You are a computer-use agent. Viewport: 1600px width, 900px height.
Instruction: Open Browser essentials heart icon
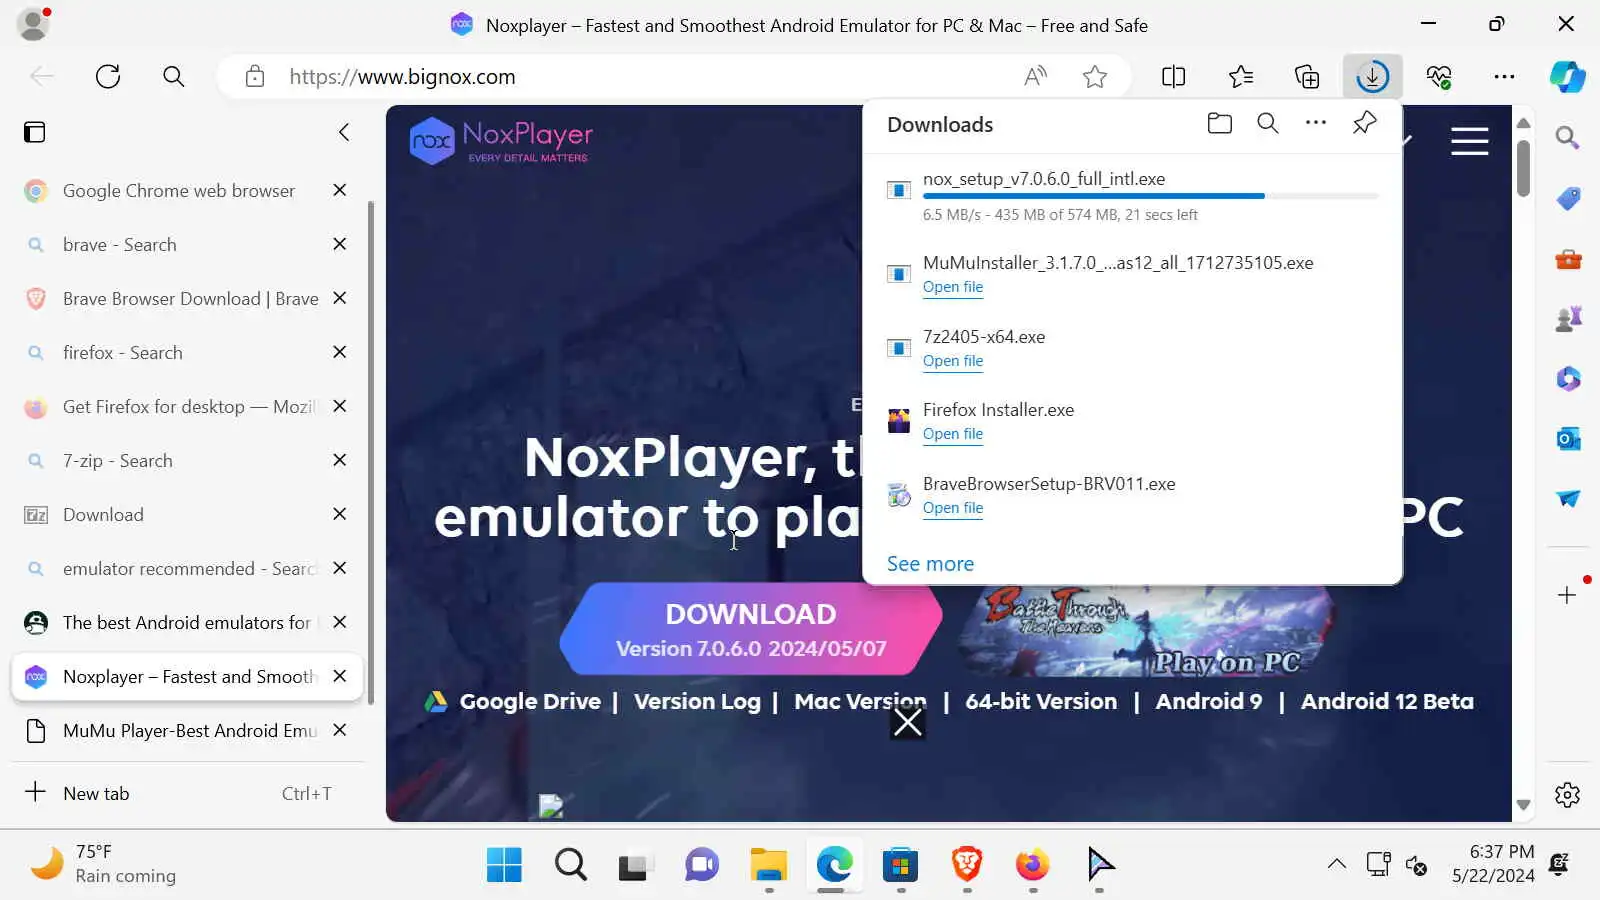click(1439, 76)
